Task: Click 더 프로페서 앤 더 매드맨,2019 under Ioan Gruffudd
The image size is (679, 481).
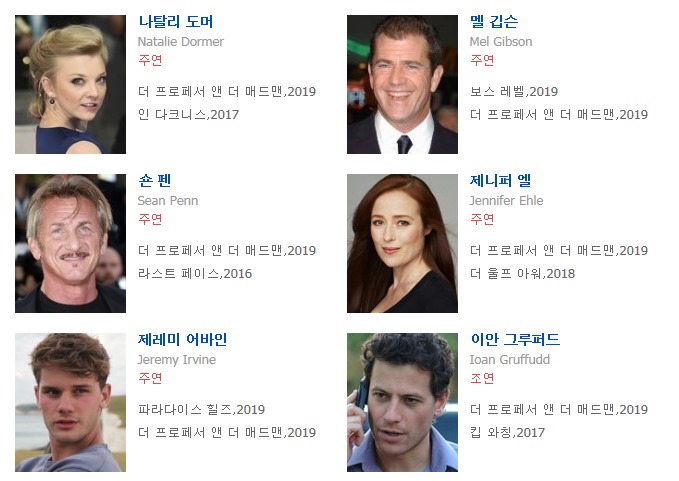Action: (x=559, y=410)
